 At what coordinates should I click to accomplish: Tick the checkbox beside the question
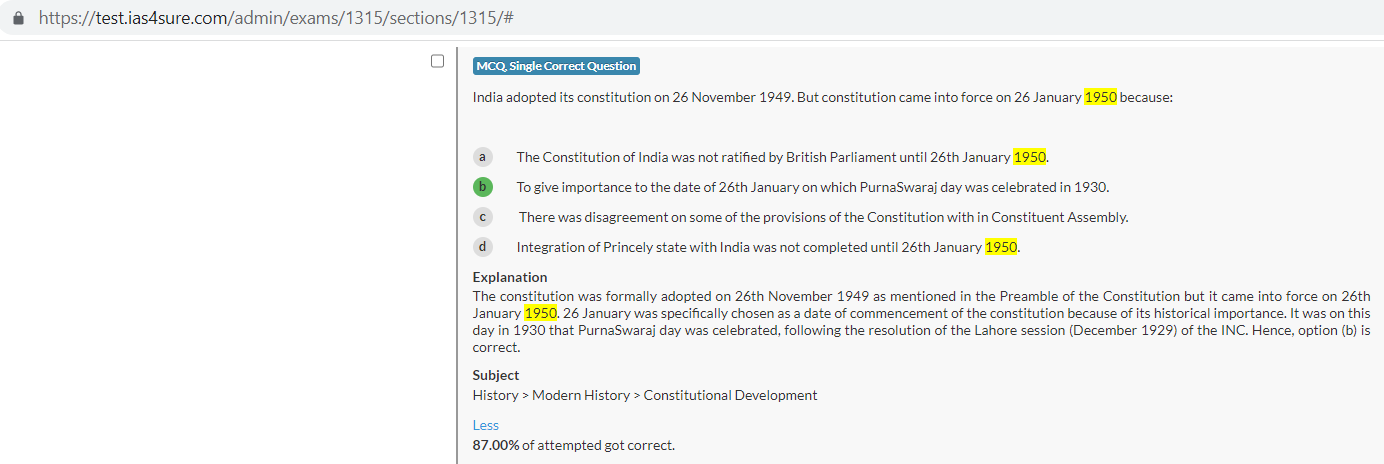coord(437,61)
